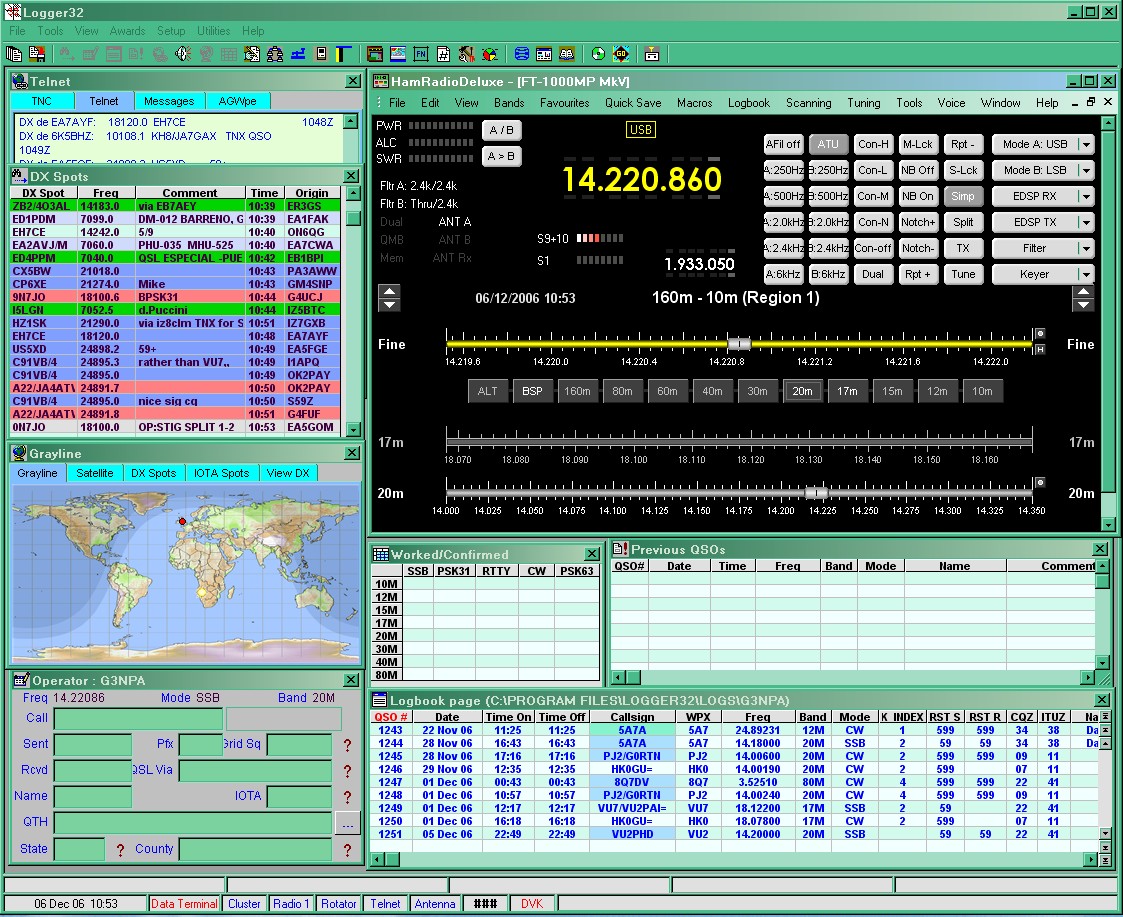
Task: Click the hash symbol page icon
Action: point(444,54)
